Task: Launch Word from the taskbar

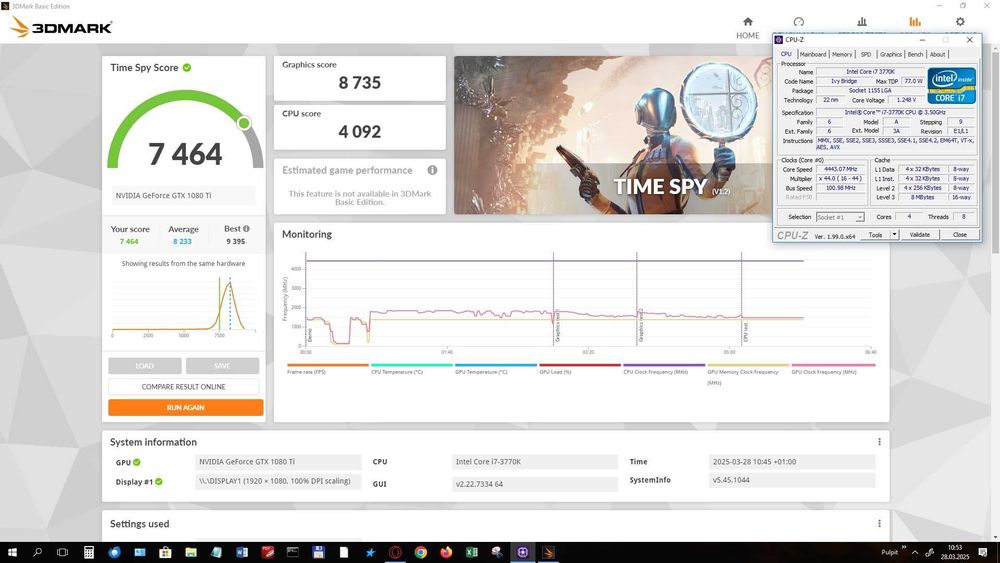Action: click(242, 552)
